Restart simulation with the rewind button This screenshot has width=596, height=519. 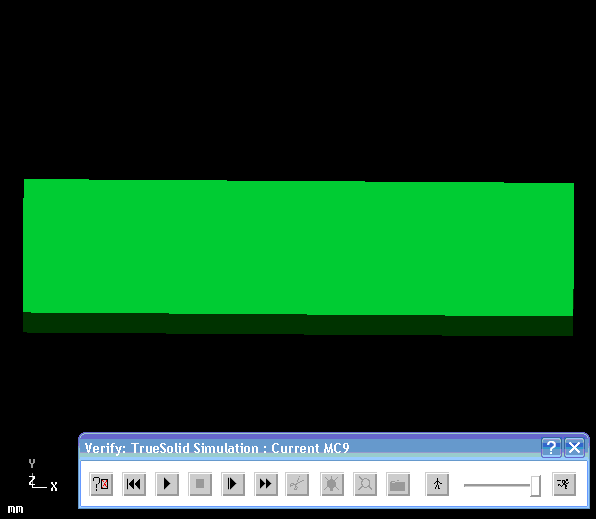coord(134,484)
